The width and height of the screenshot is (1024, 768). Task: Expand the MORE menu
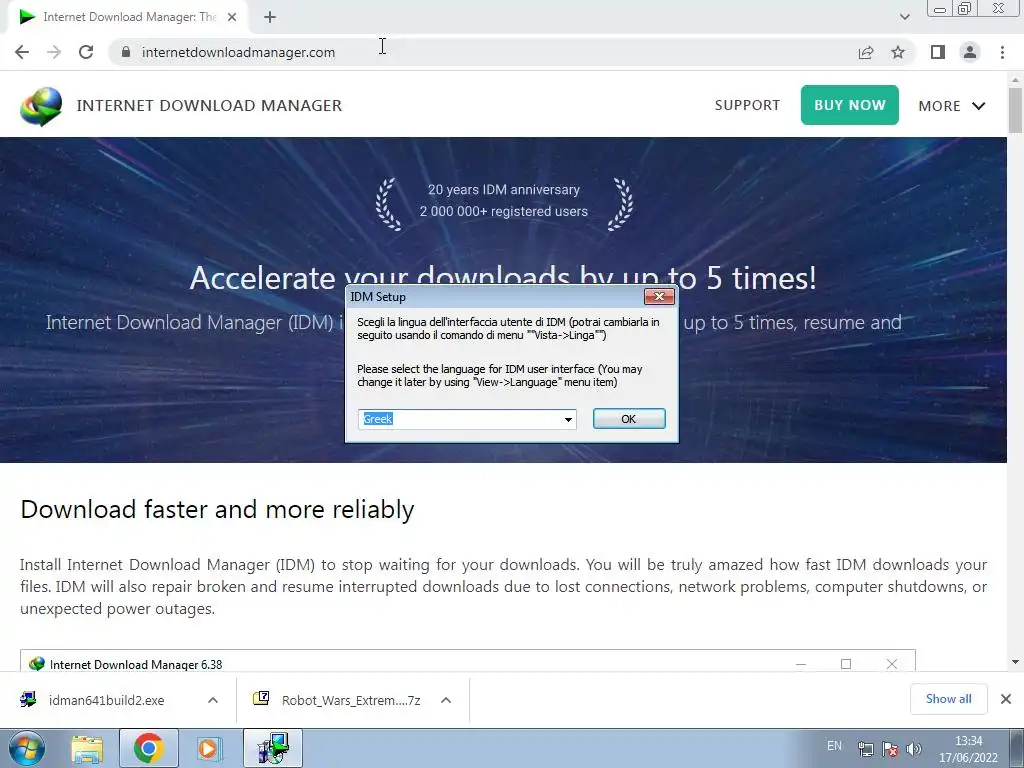tap(952, 106)
